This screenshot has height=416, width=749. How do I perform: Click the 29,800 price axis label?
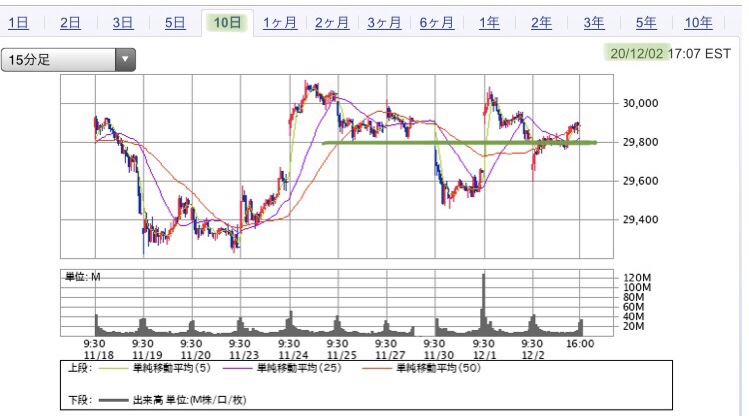tap(640, 142)
